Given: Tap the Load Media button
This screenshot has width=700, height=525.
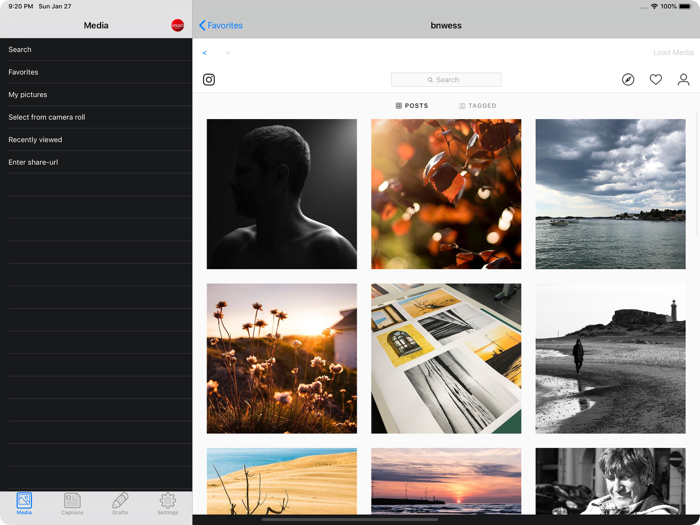Looking at the screenshot, I should pos(673,52).
